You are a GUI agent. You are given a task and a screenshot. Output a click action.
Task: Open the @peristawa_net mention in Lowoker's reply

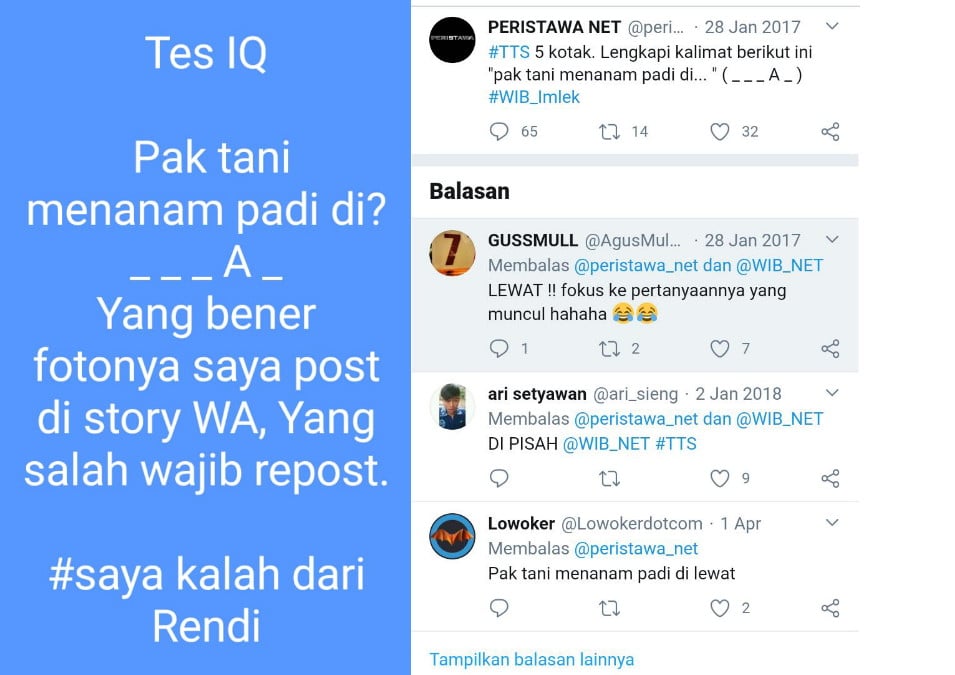click(x=636, y=548)
